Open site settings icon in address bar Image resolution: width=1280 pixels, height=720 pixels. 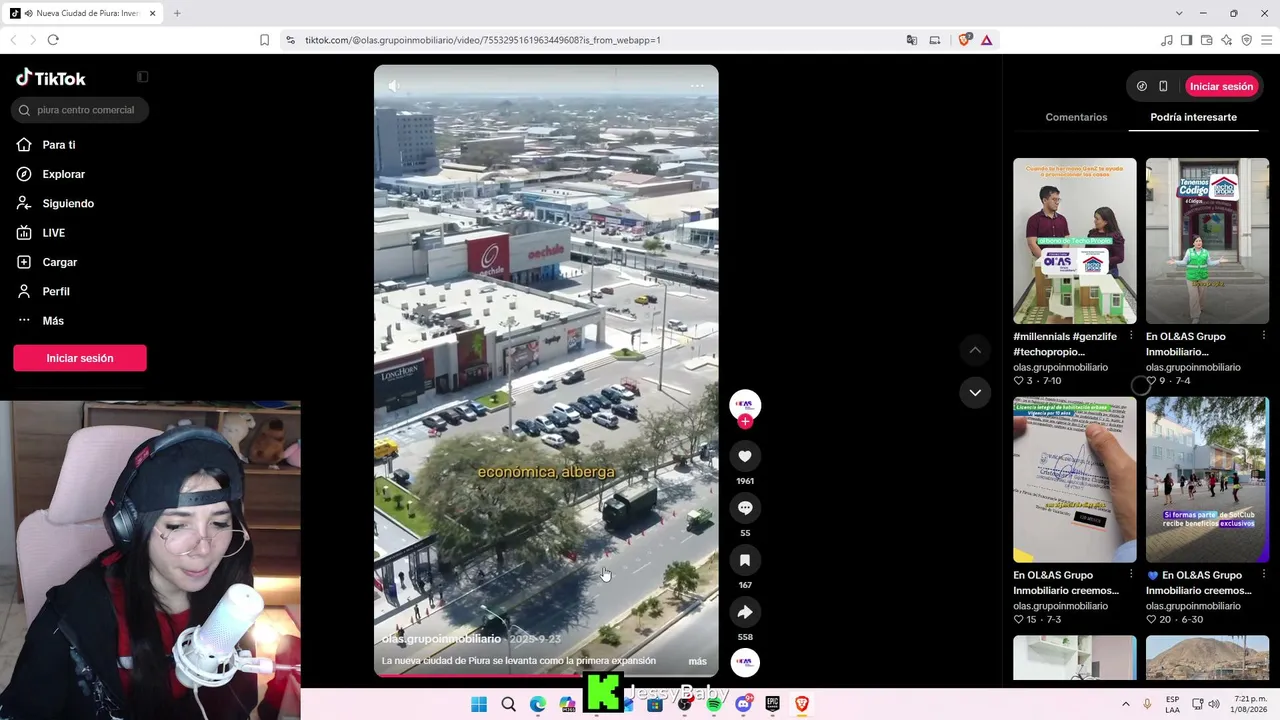point(290,40)
